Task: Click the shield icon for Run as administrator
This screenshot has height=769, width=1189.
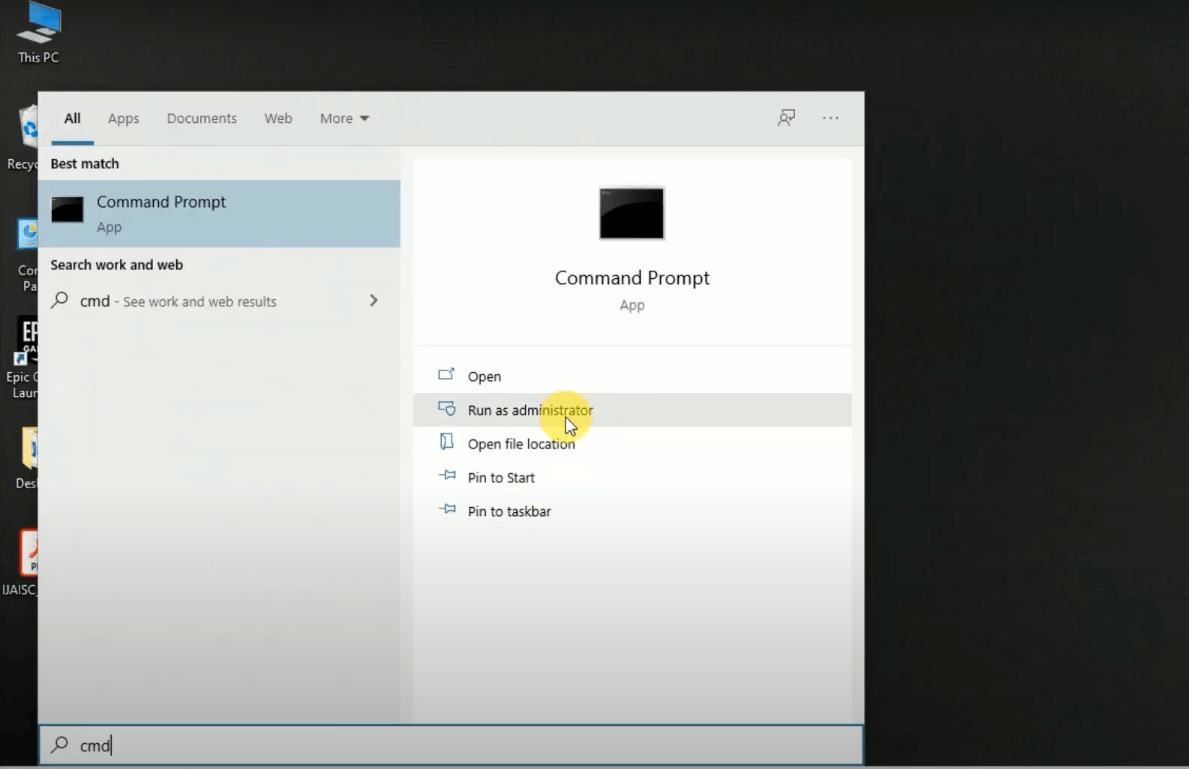Action: pyautogui.click(x=447, y=410)
